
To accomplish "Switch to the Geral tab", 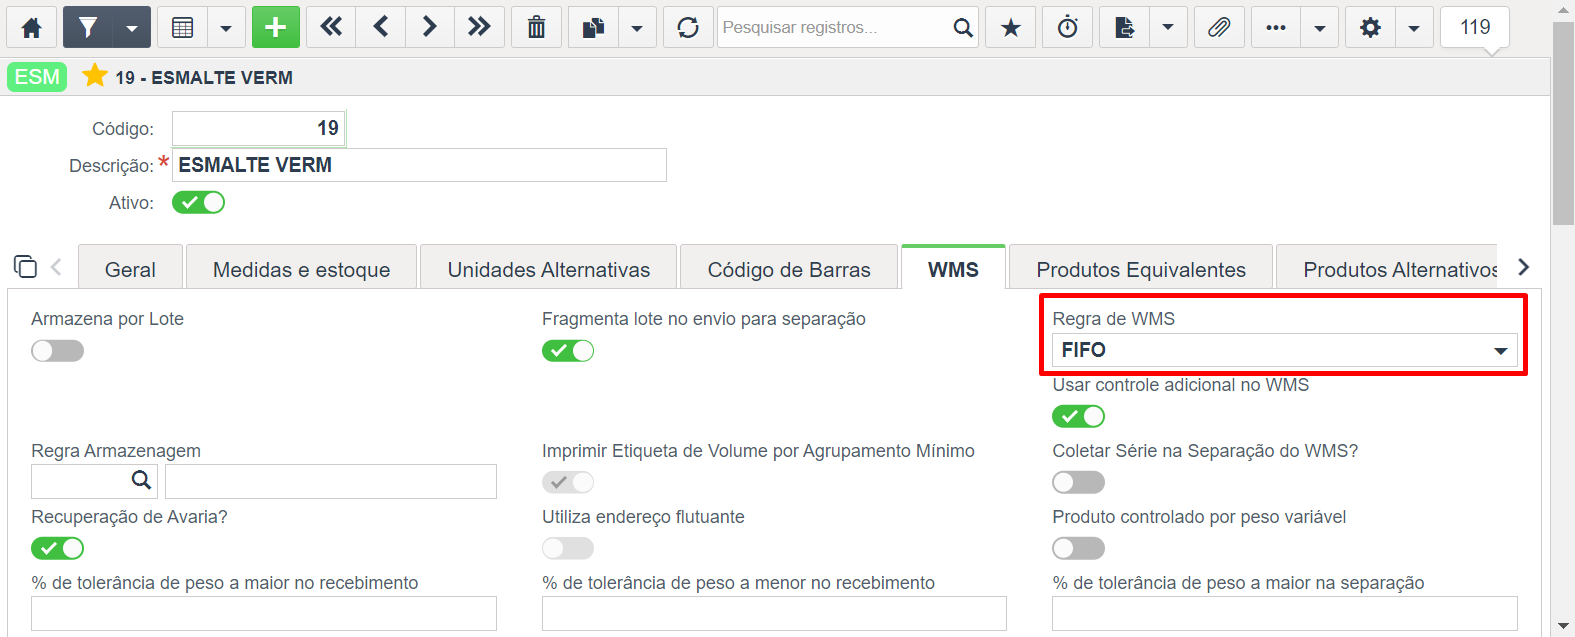I will pyautogui.click(x=130, y=269).
